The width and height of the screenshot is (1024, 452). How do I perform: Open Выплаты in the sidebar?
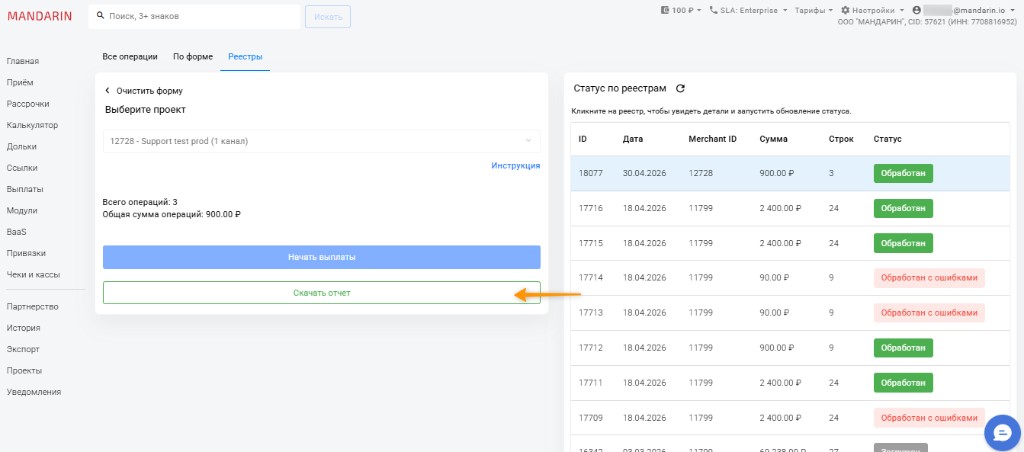tap(25, 189)
